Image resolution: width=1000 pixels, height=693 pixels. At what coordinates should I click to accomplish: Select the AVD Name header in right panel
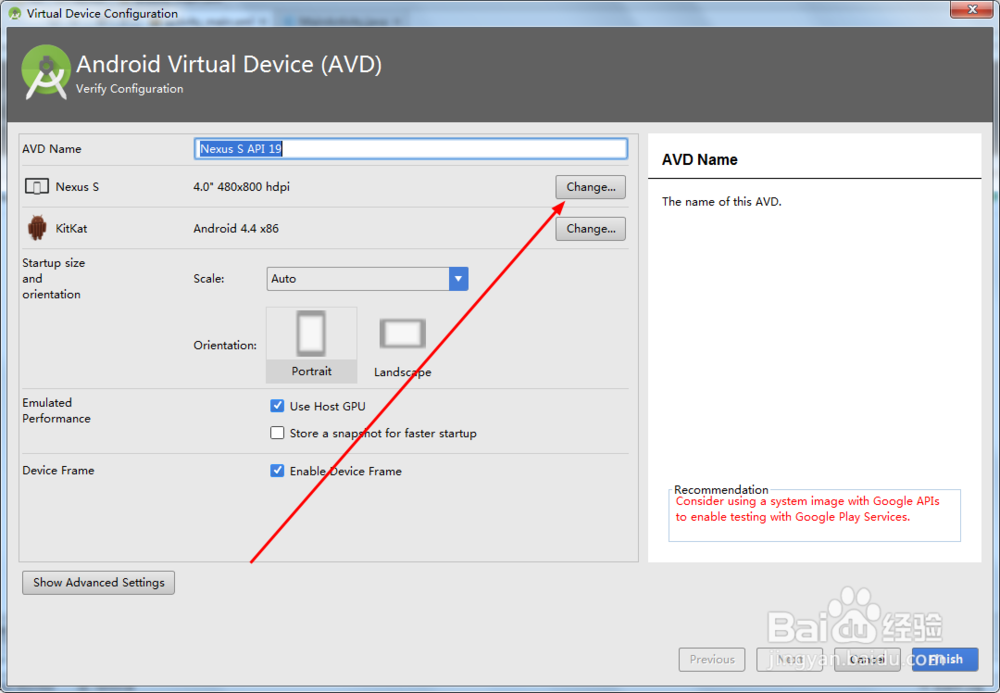(x=700, y=159)
